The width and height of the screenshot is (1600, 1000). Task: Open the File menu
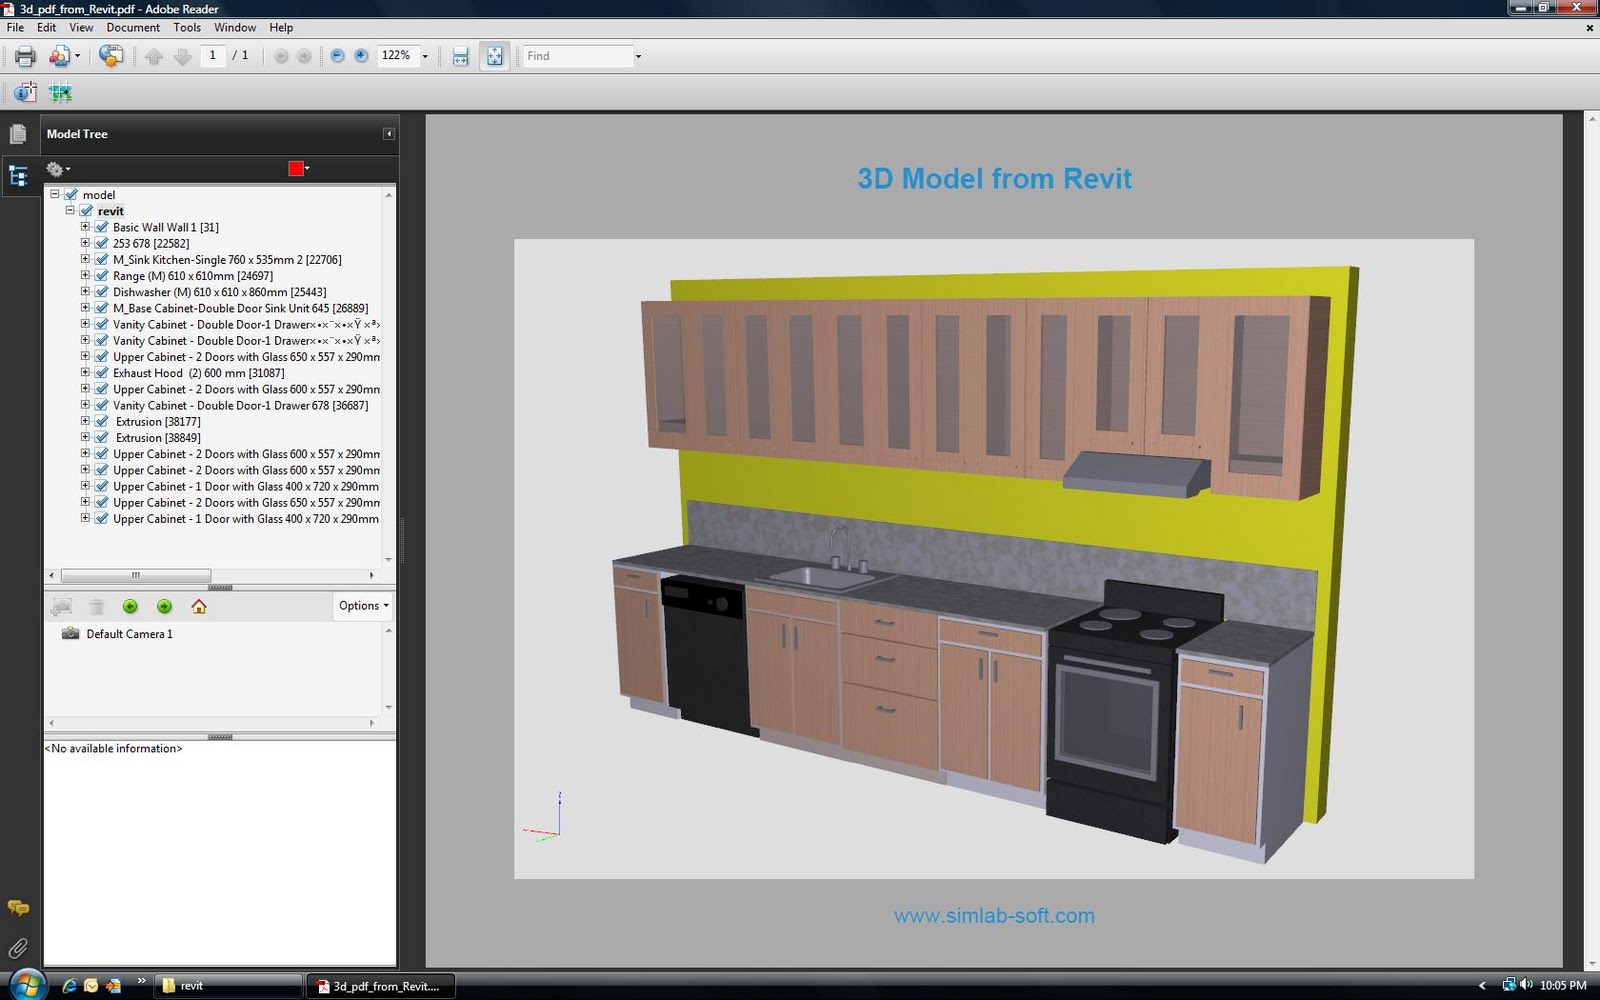pos(15,28)
